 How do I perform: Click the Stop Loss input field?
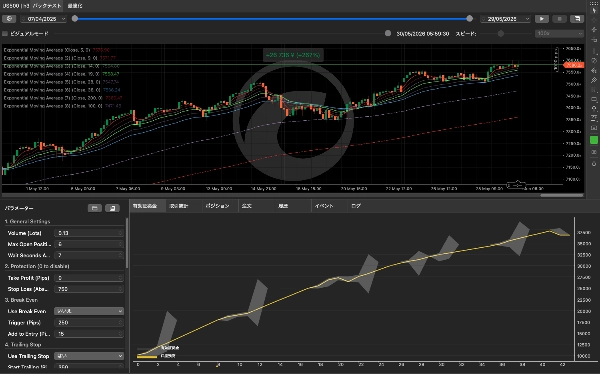(89, 289)
